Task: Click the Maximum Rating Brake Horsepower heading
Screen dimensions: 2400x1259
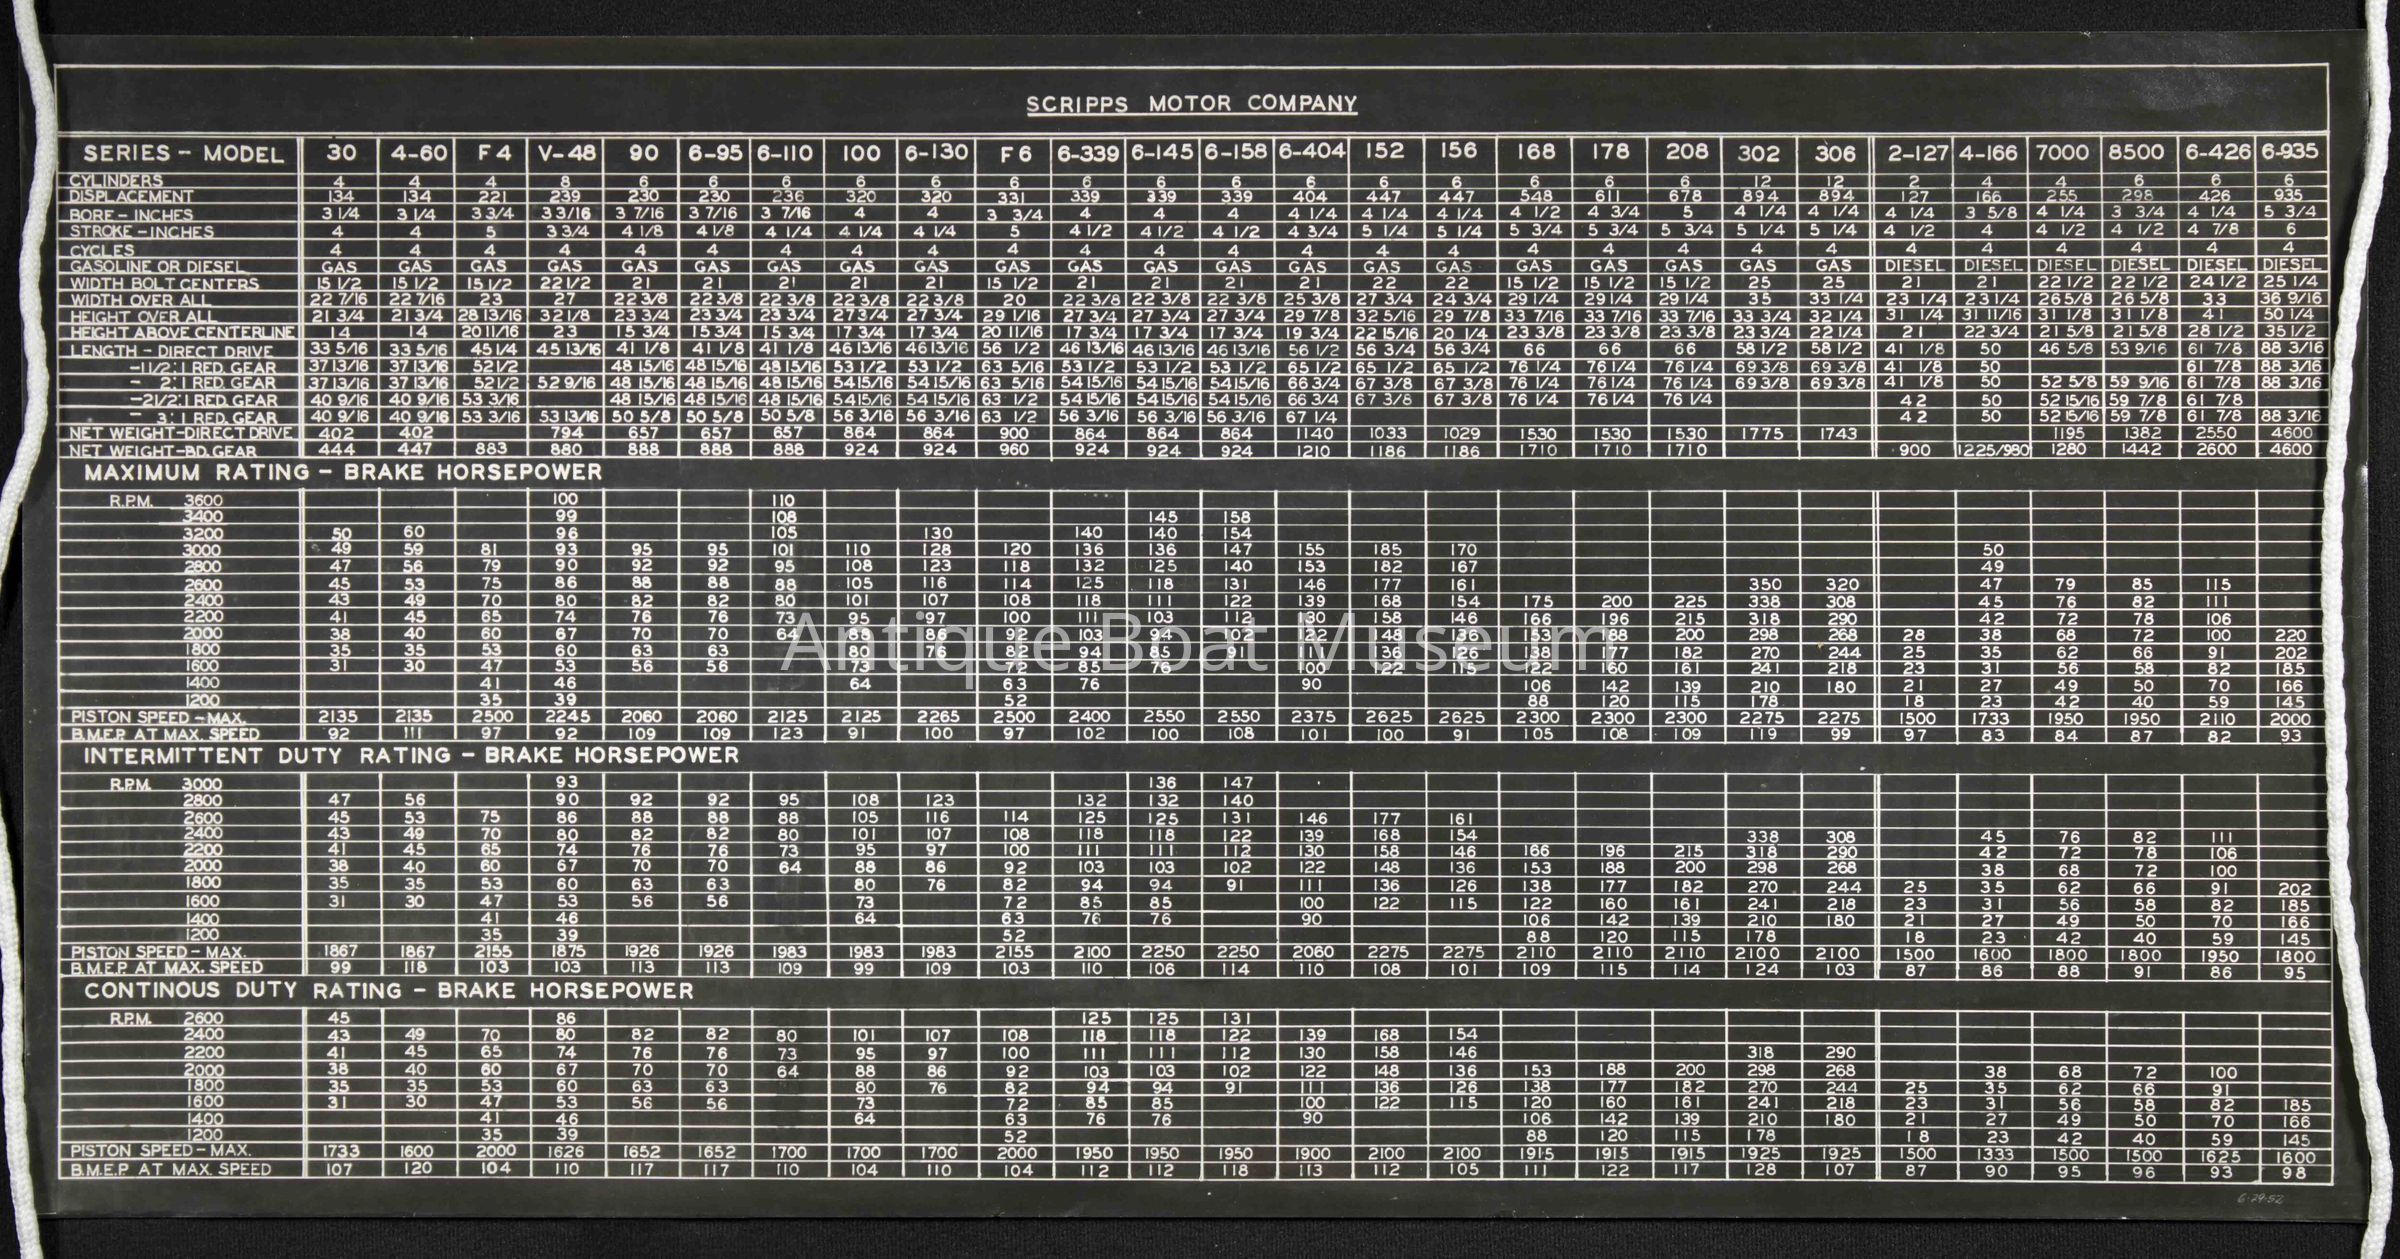Action: pos(343,472)
